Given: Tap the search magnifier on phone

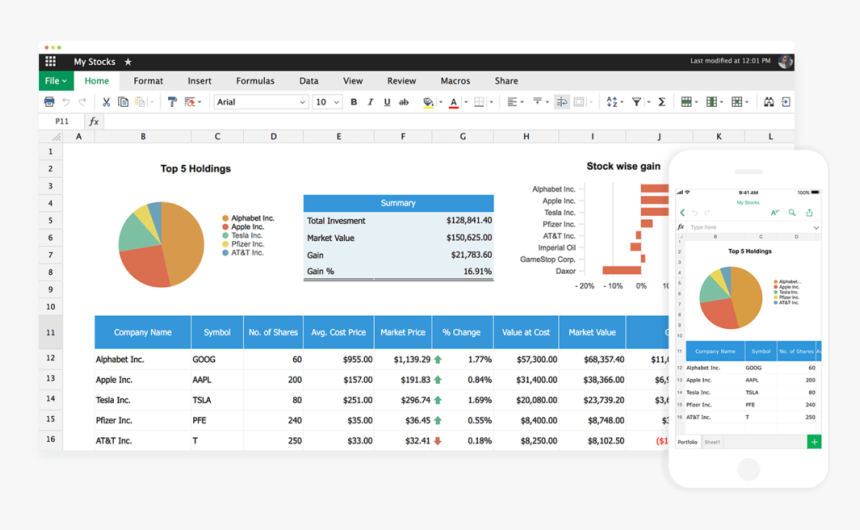Looking at the screenshot, I should click(x=792, y=212).
